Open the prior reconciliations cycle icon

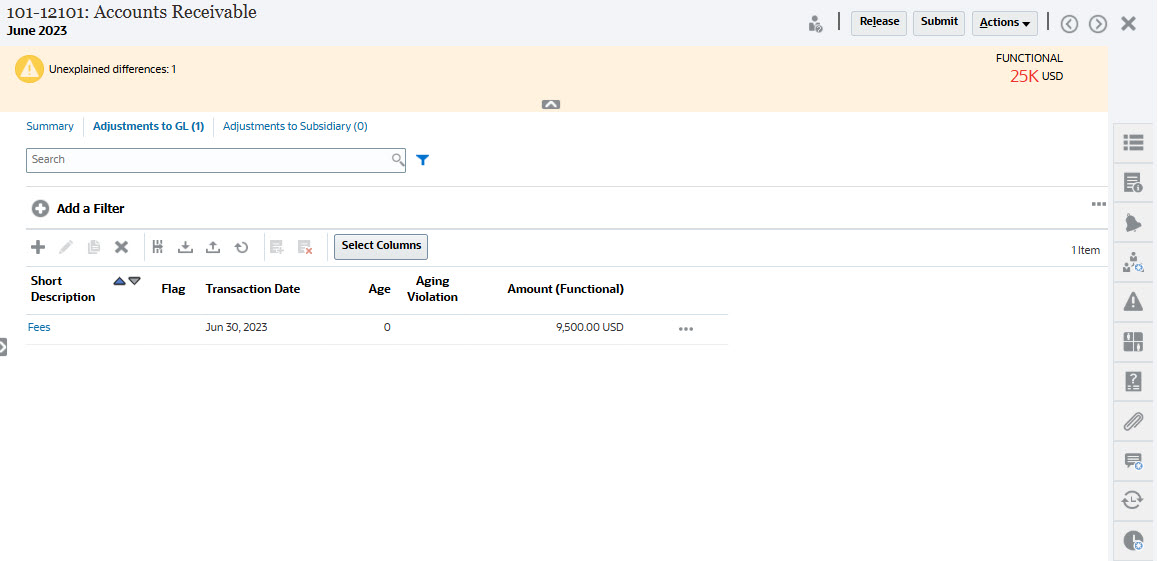(1133, 501)
